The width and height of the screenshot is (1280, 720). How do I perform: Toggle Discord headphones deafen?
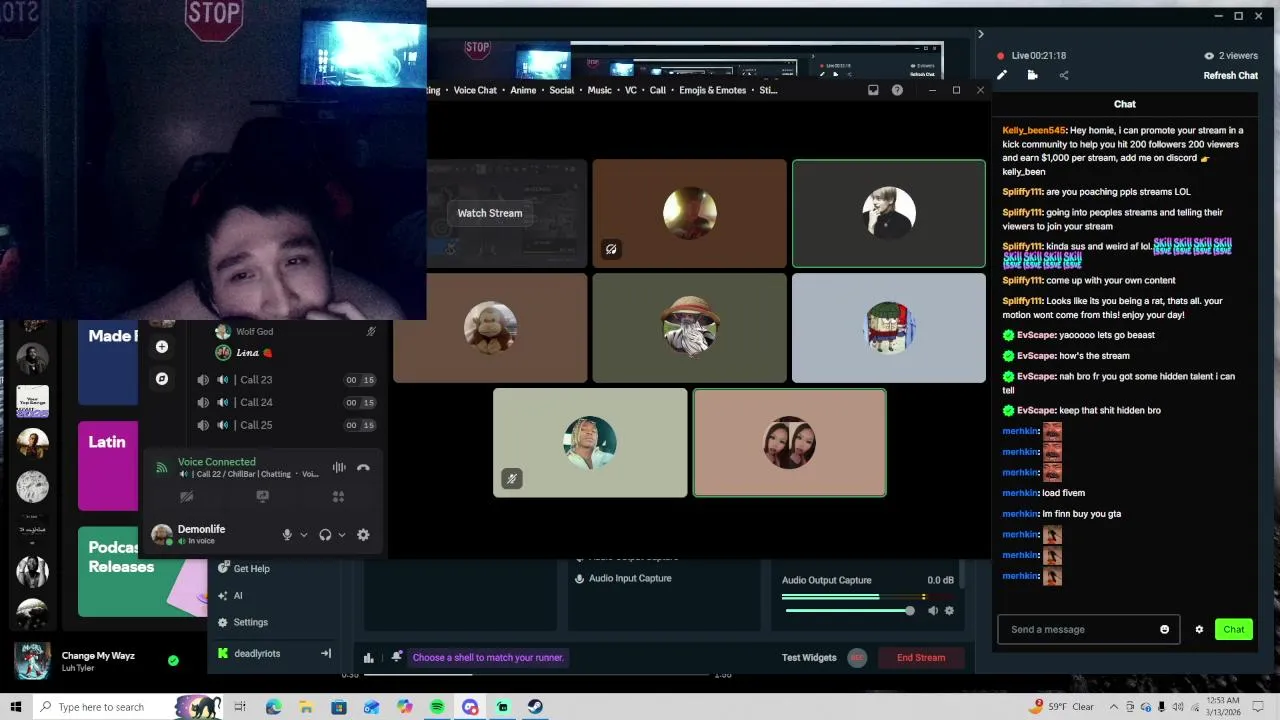point(325,535)
